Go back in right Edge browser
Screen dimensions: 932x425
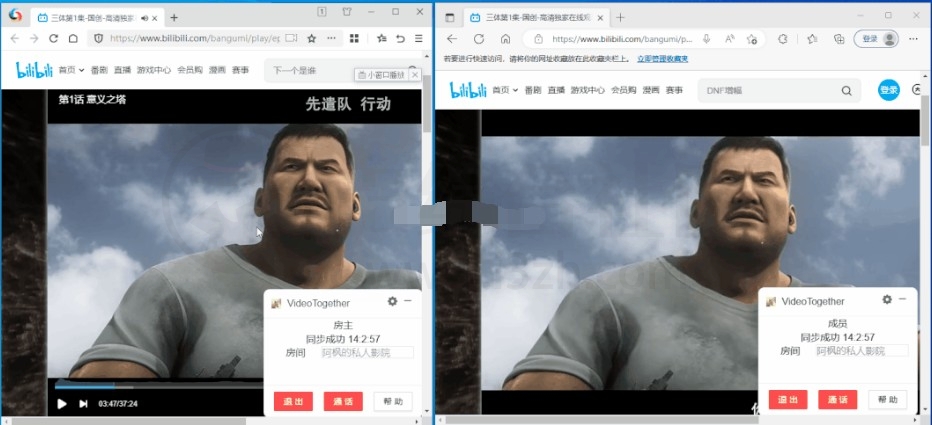[x=452, y=39]
